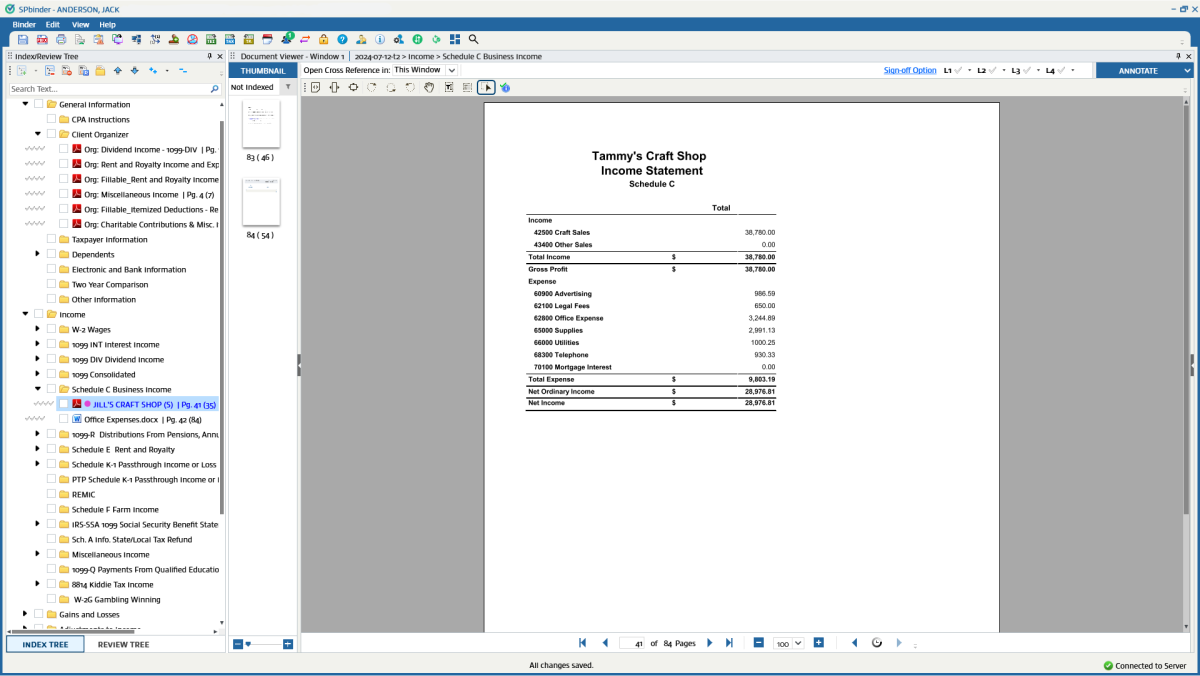This screenshot has width=1200, height=676.
Task: Open the Cross Reference window dropdown
Action: 451,71
